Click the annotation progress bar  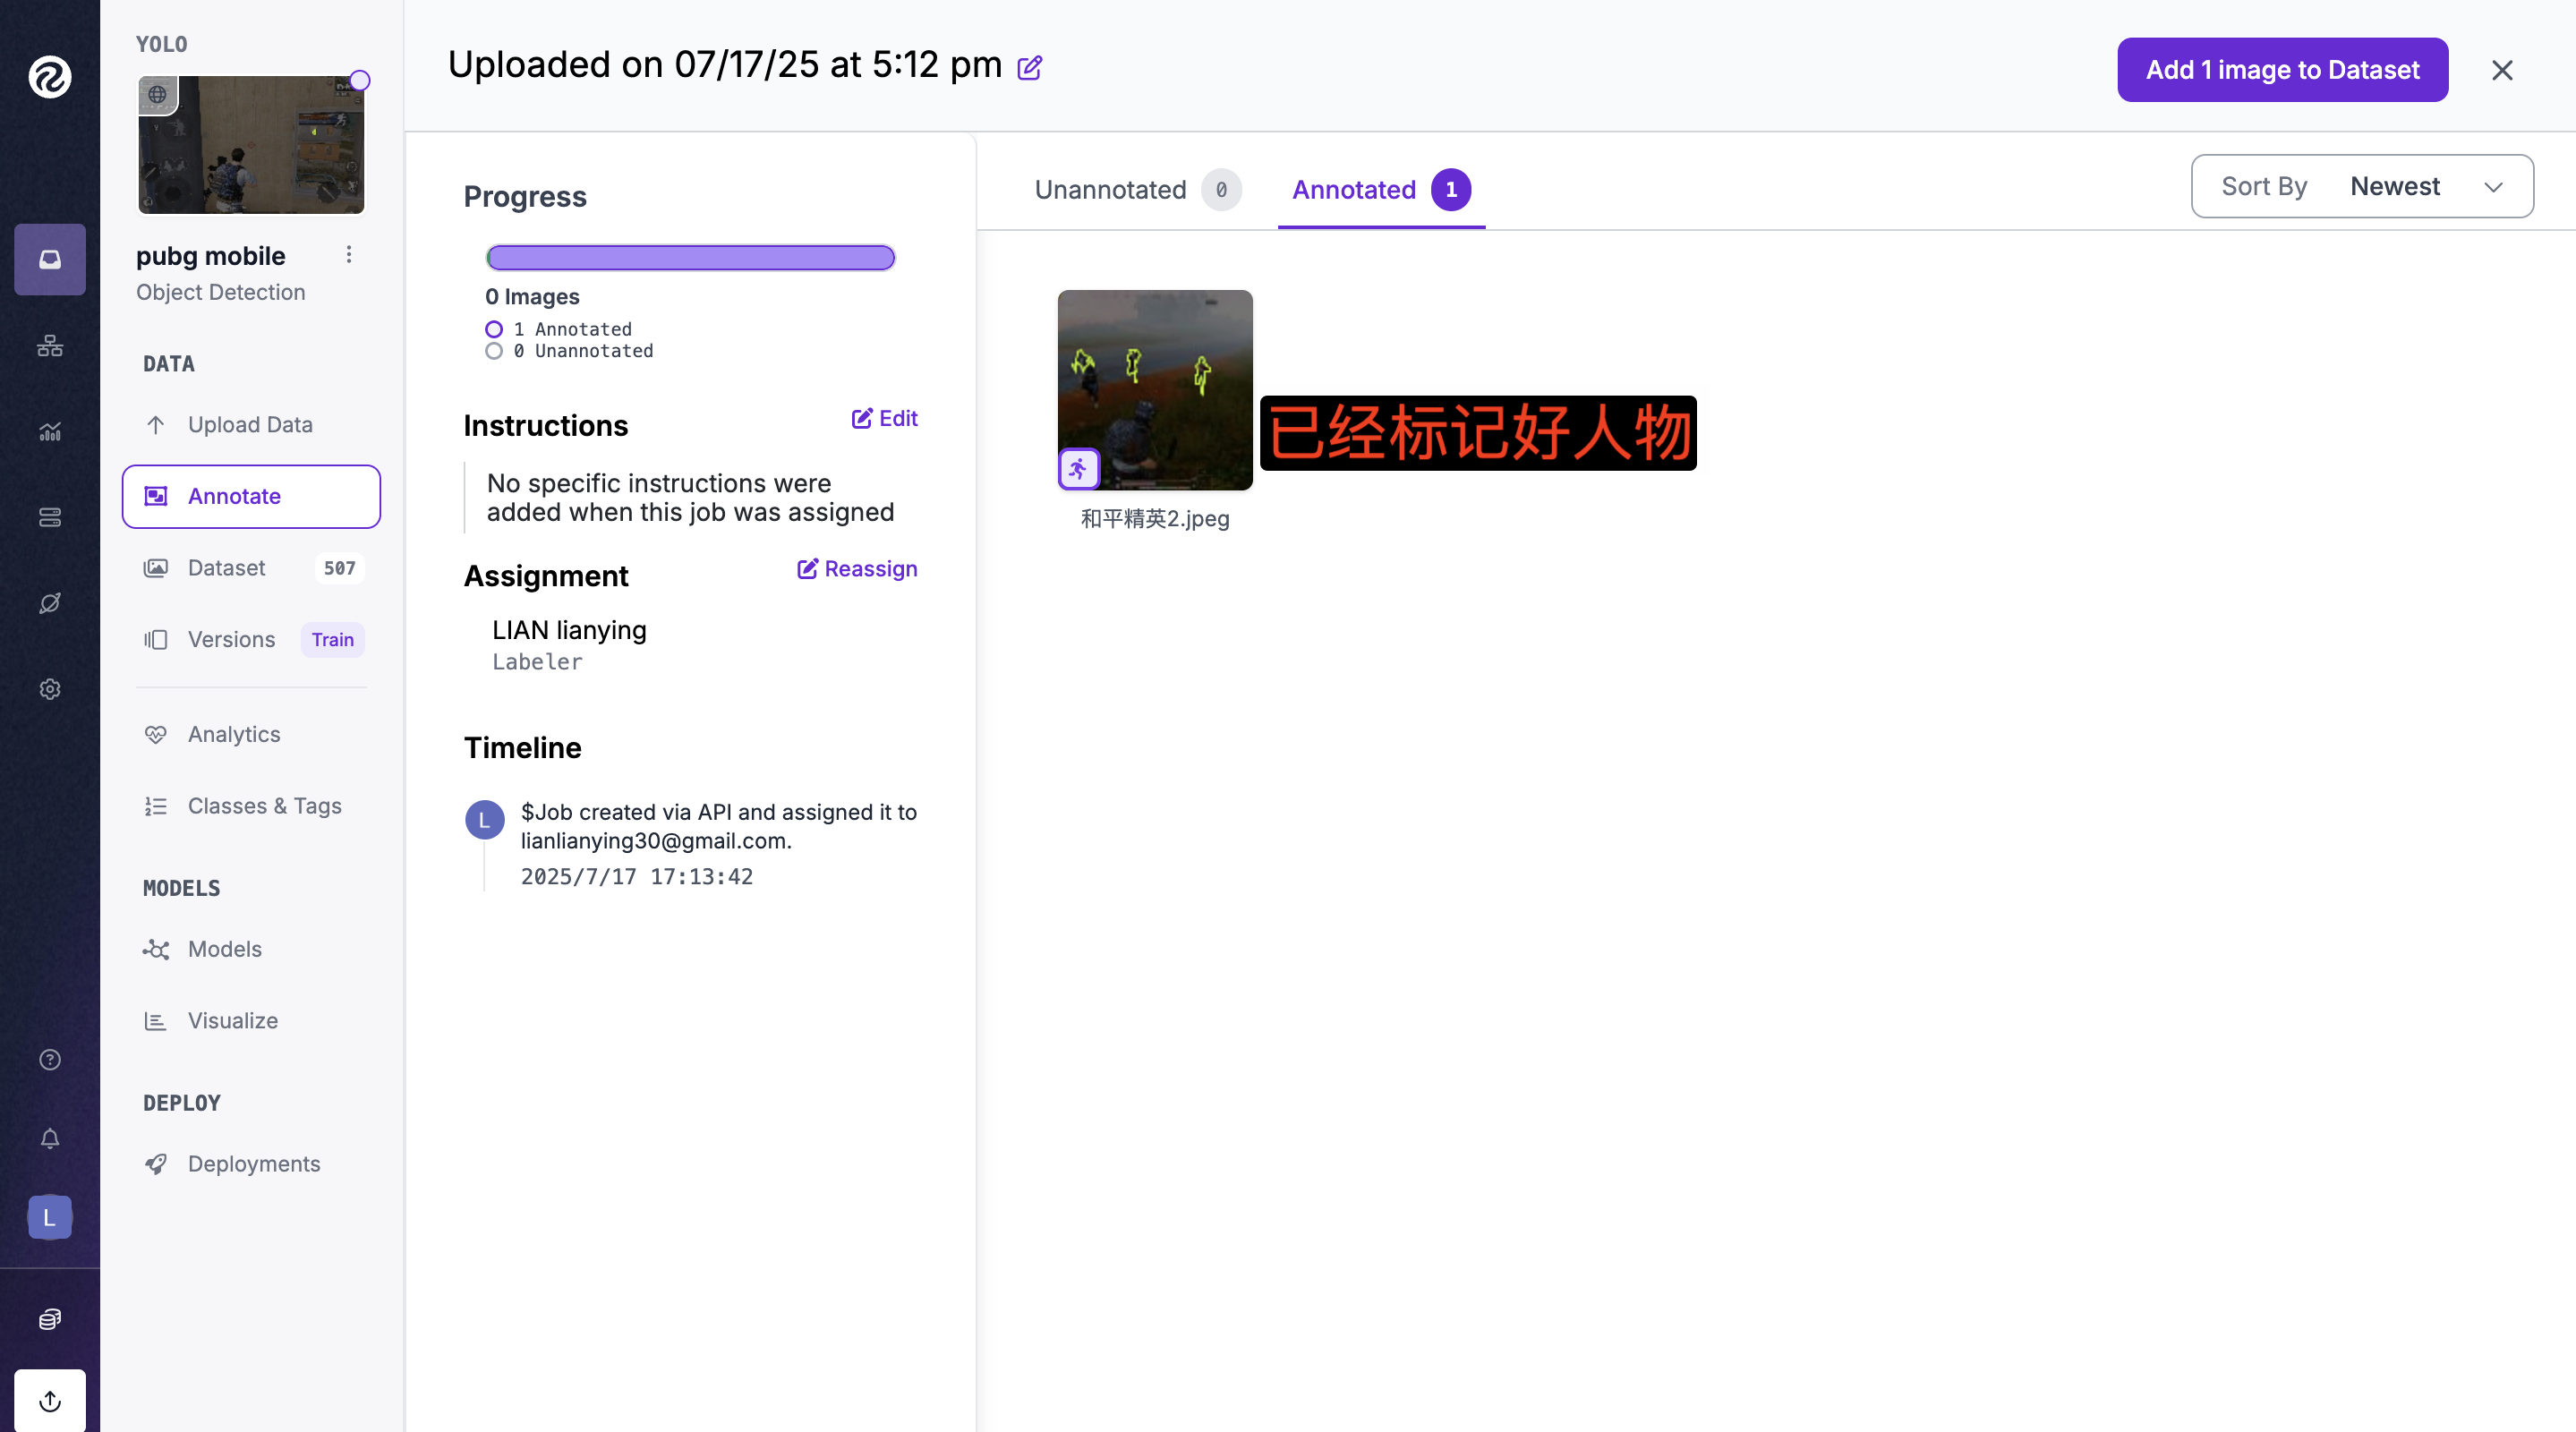(690, 258)
